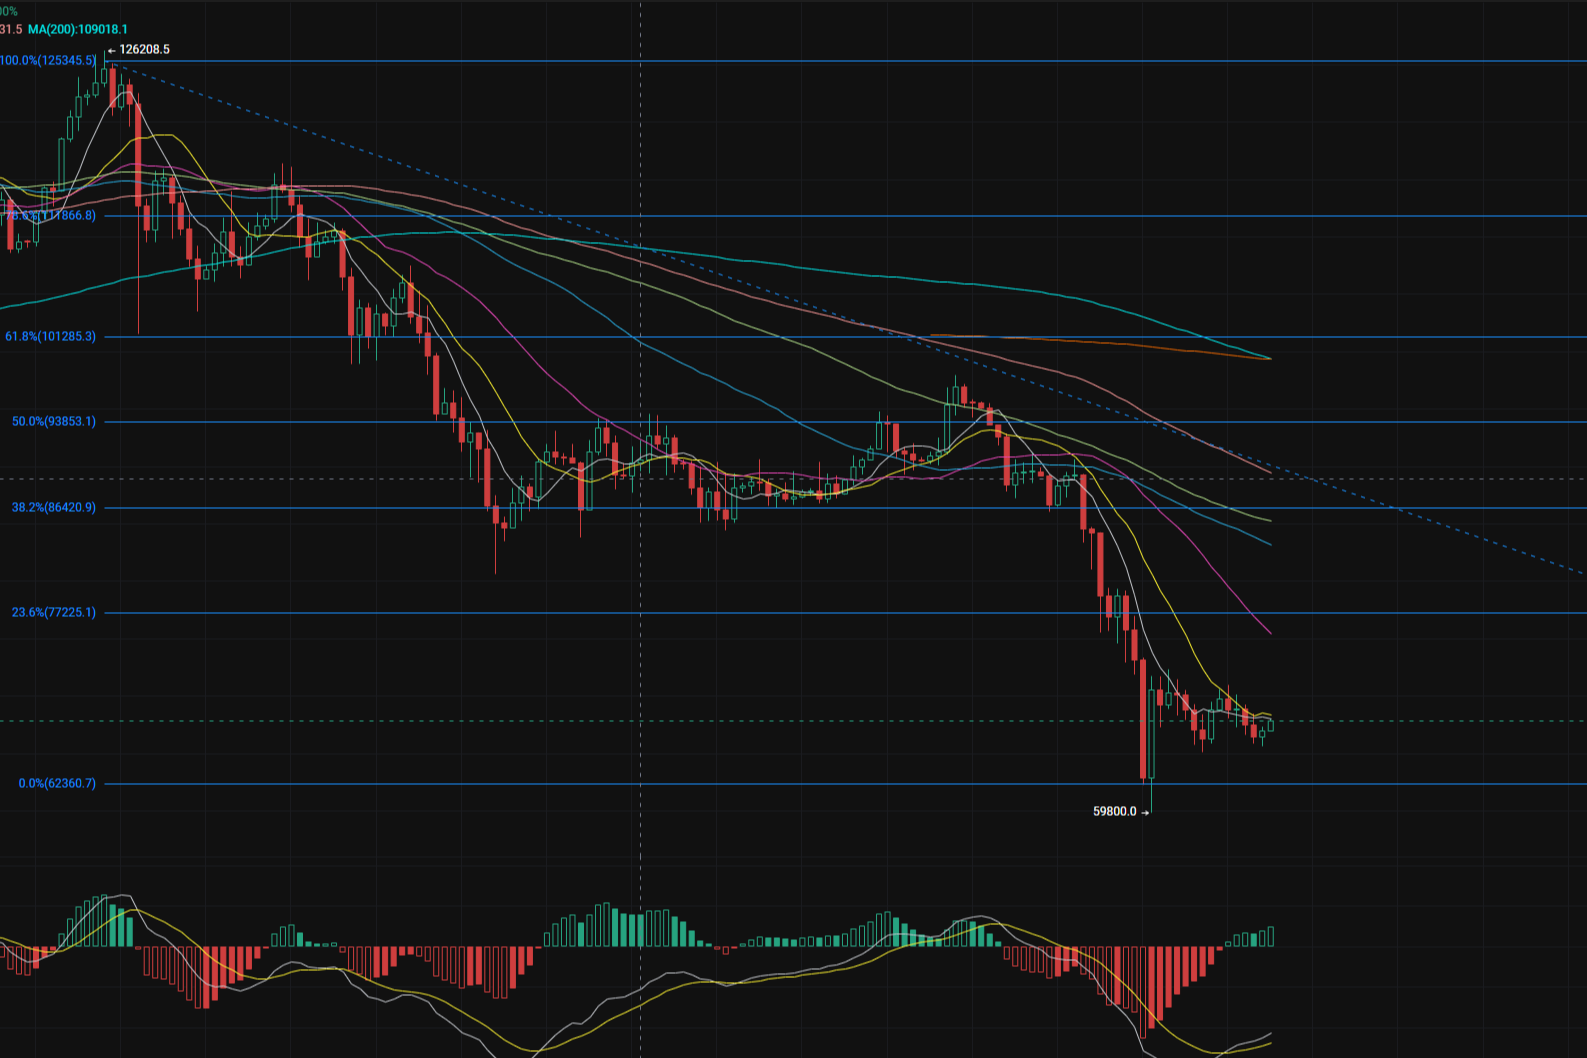Click the last green MACD histogram bar
The image size is (1587, 1058).
(x=1270, y=936)
